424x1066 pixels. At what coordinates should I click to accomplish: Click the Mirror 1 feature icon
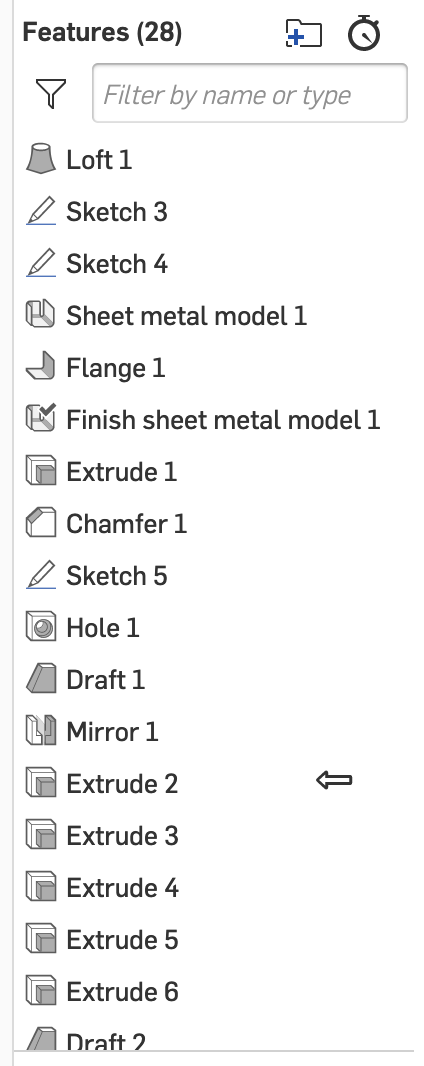pos(41,731)
